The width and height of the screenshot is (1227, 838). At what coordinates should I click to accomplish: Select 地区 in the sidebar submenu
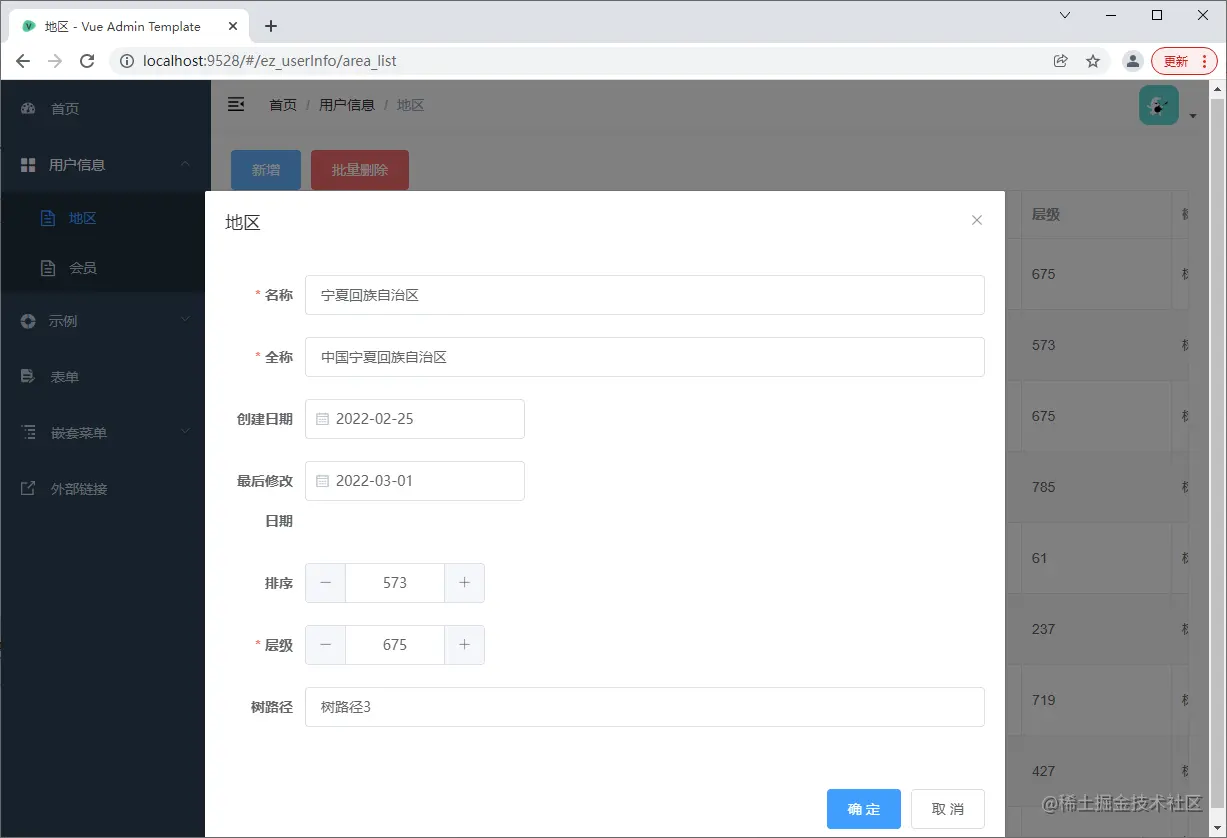tap(105, 218)
